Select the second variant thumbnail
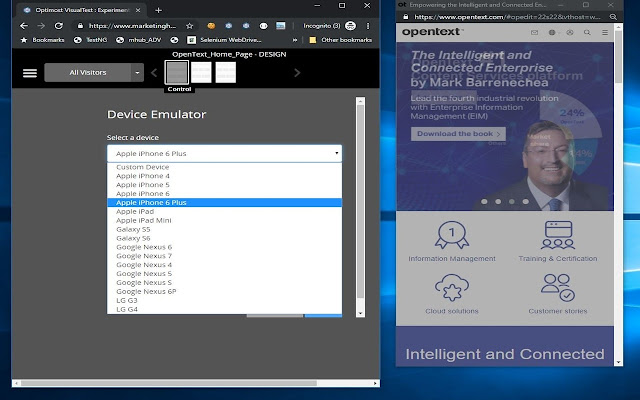 click(x=201, y=72)
